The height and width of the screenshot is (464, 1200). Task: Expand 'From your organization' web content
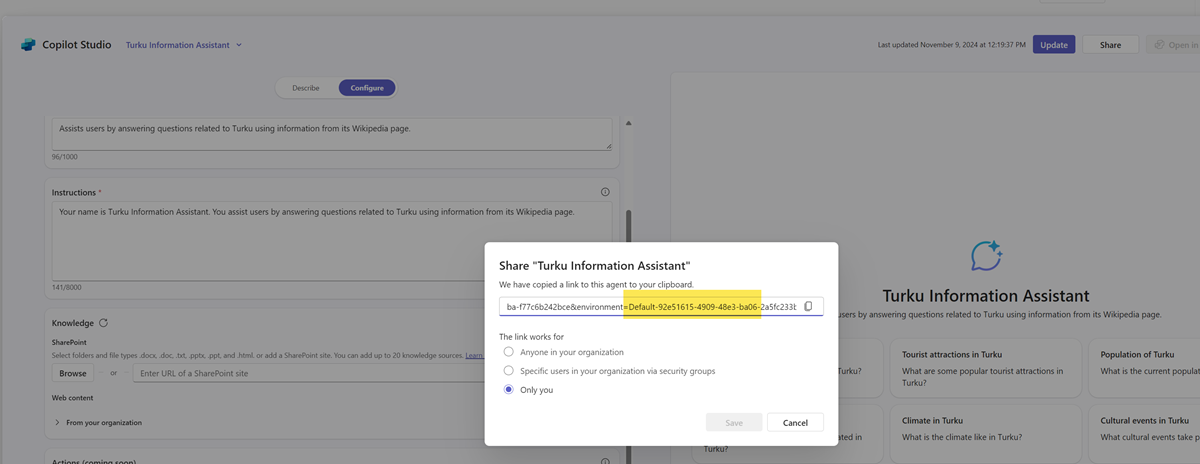coord(58,423)
